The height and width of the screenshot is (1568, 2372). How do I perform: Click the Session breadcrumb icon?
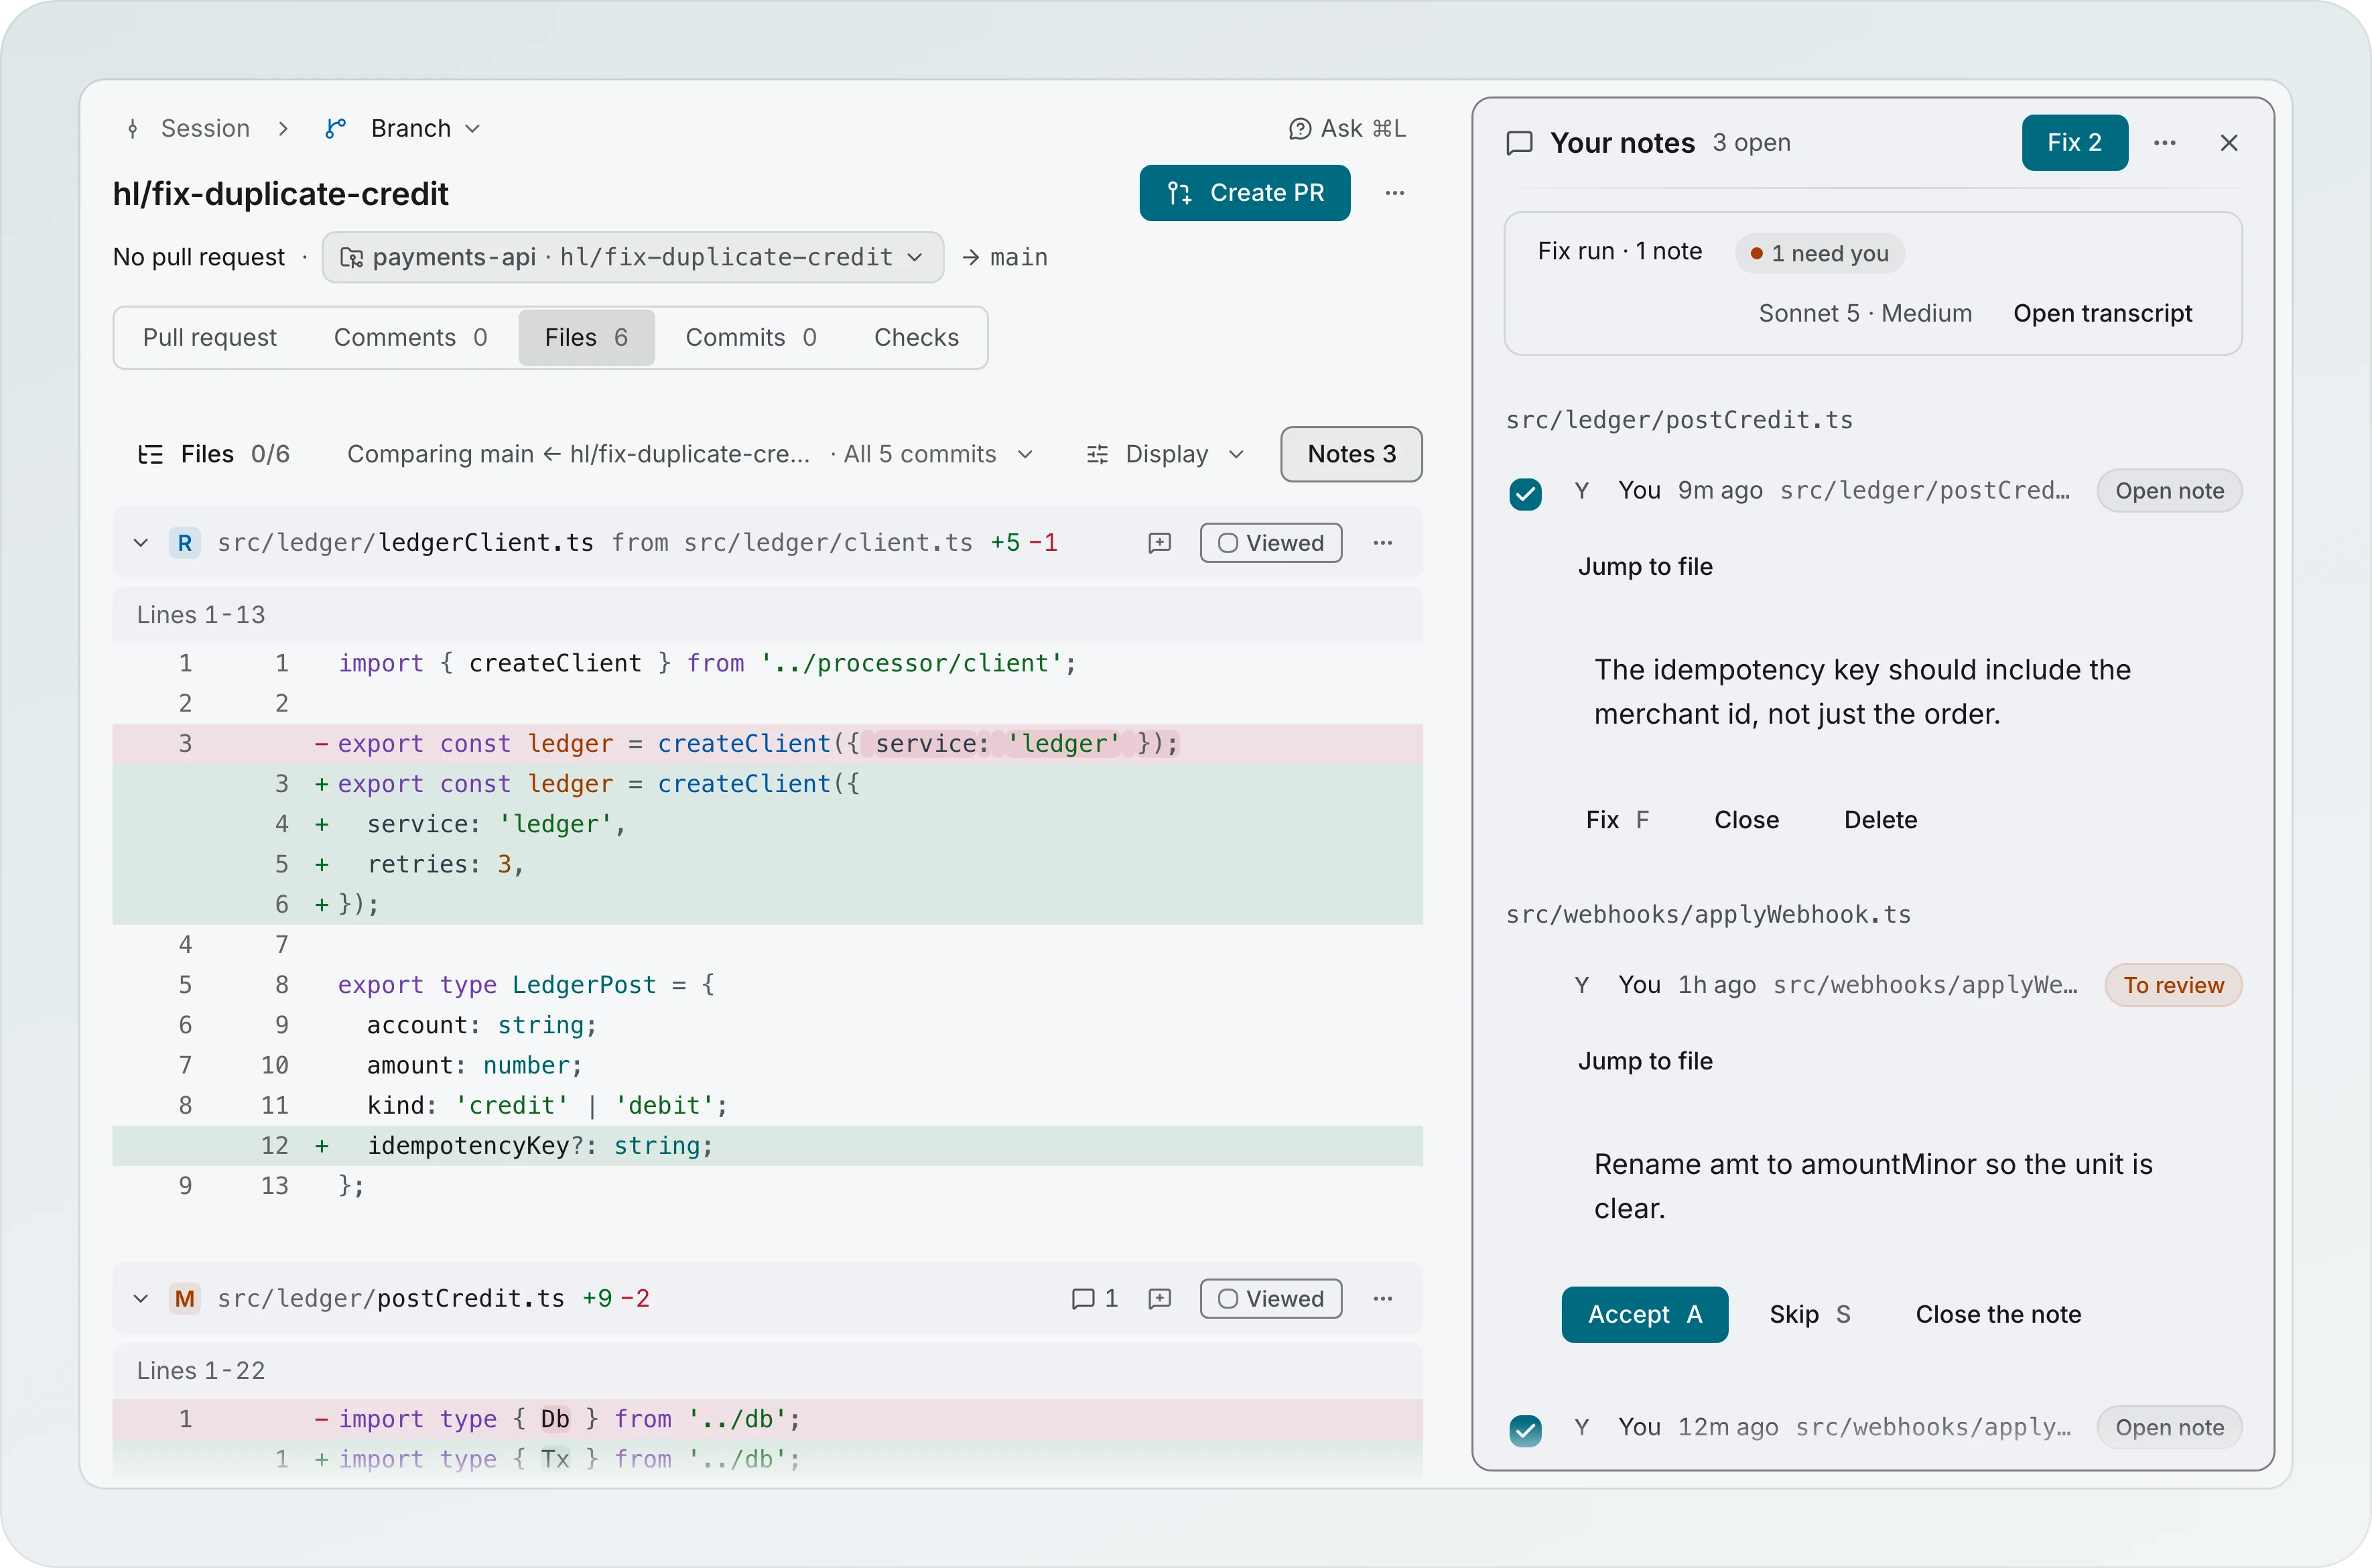click(x=132, y=128)
